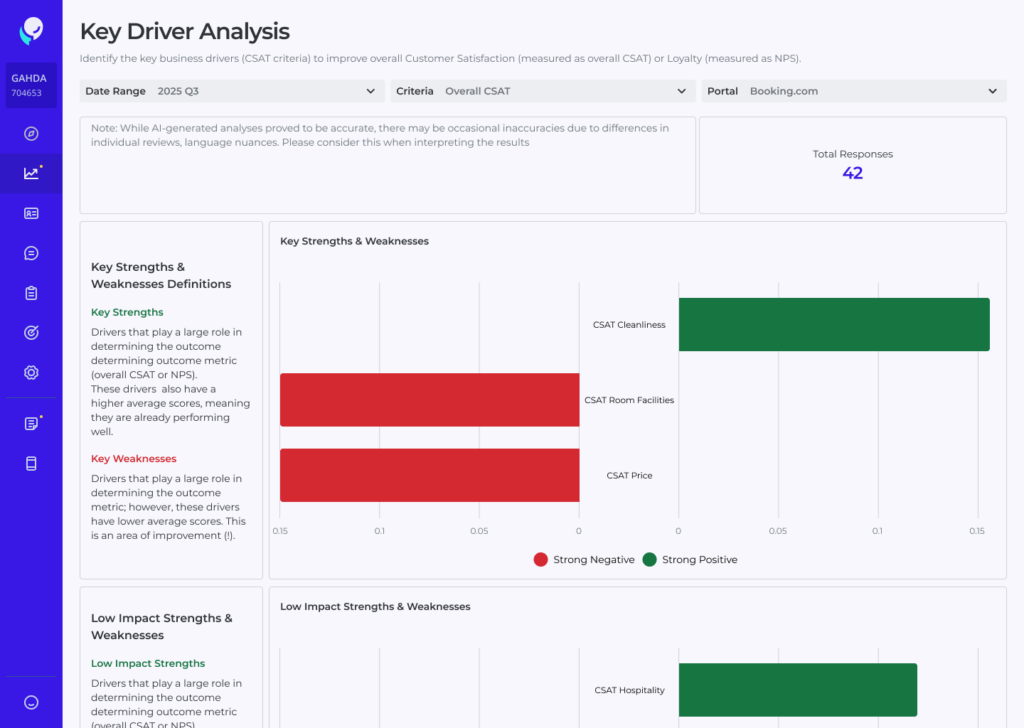1024x728 pixels.
Task: Click the target goal icon in sidebar
Action: click(31, 332)
